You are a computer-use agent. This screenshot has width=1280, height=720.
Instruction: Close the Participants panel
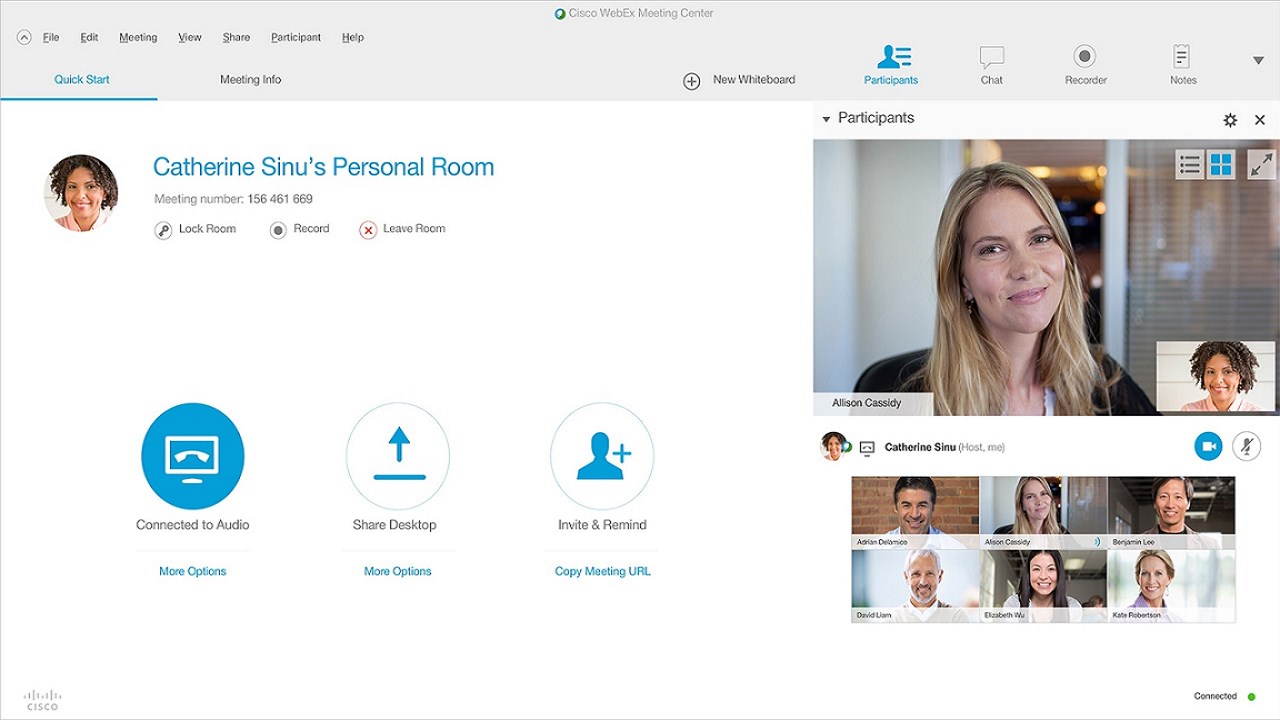point(1260,120)
